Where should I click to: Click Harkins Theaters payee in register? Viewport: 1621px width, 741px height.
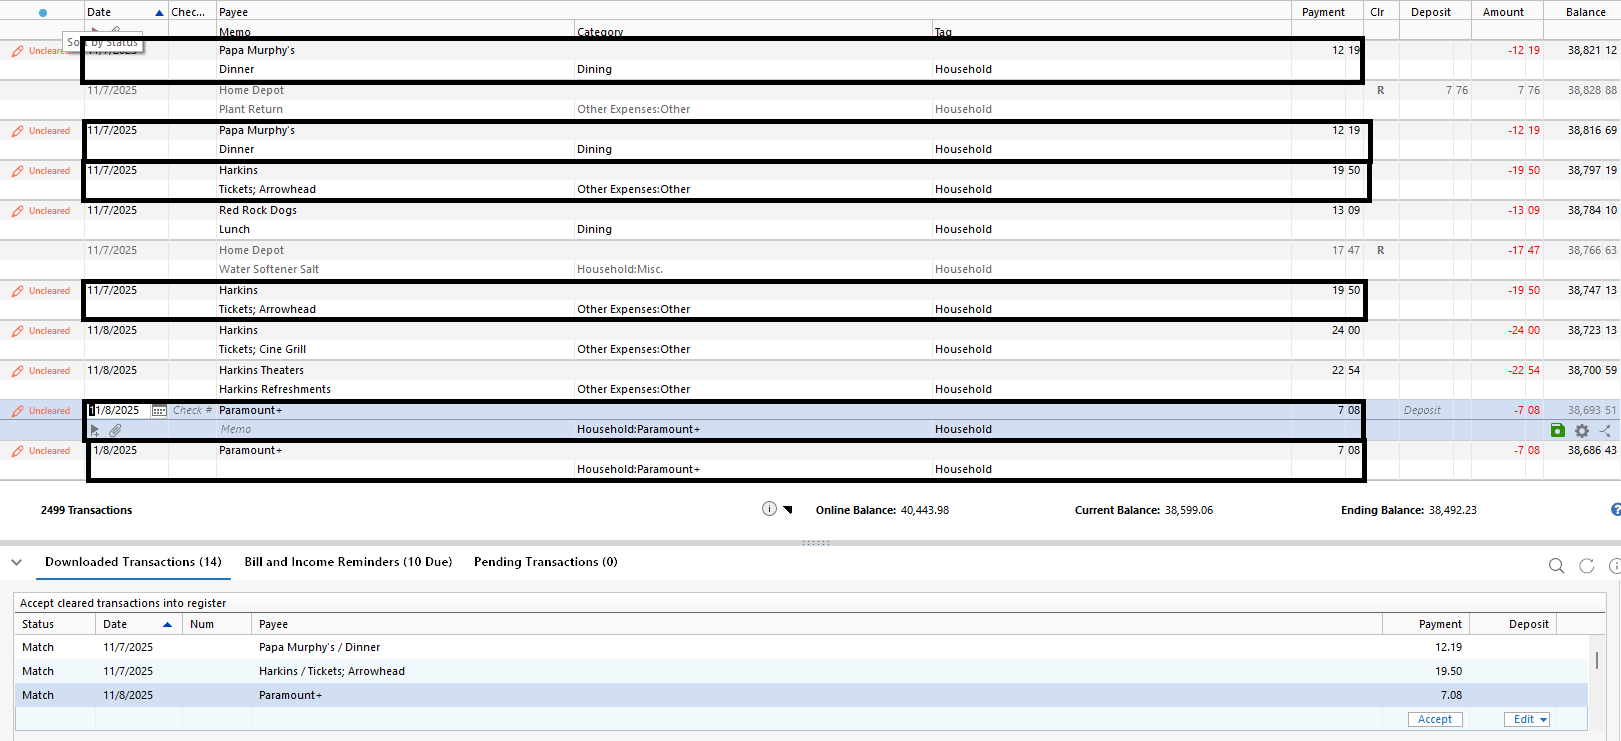(x=261, y=370)
